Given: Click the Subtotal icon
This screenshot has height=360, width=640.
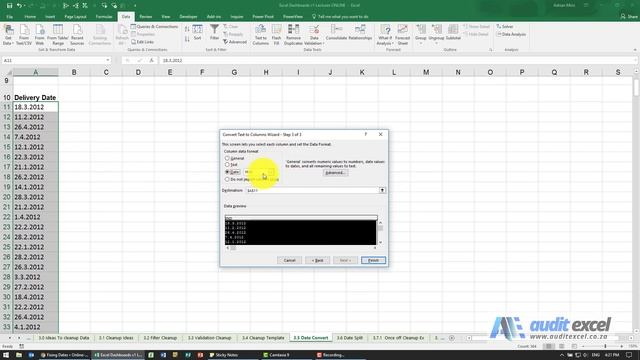Looking at the screenshot, I should pyautogui.click(x=453, y=32).
